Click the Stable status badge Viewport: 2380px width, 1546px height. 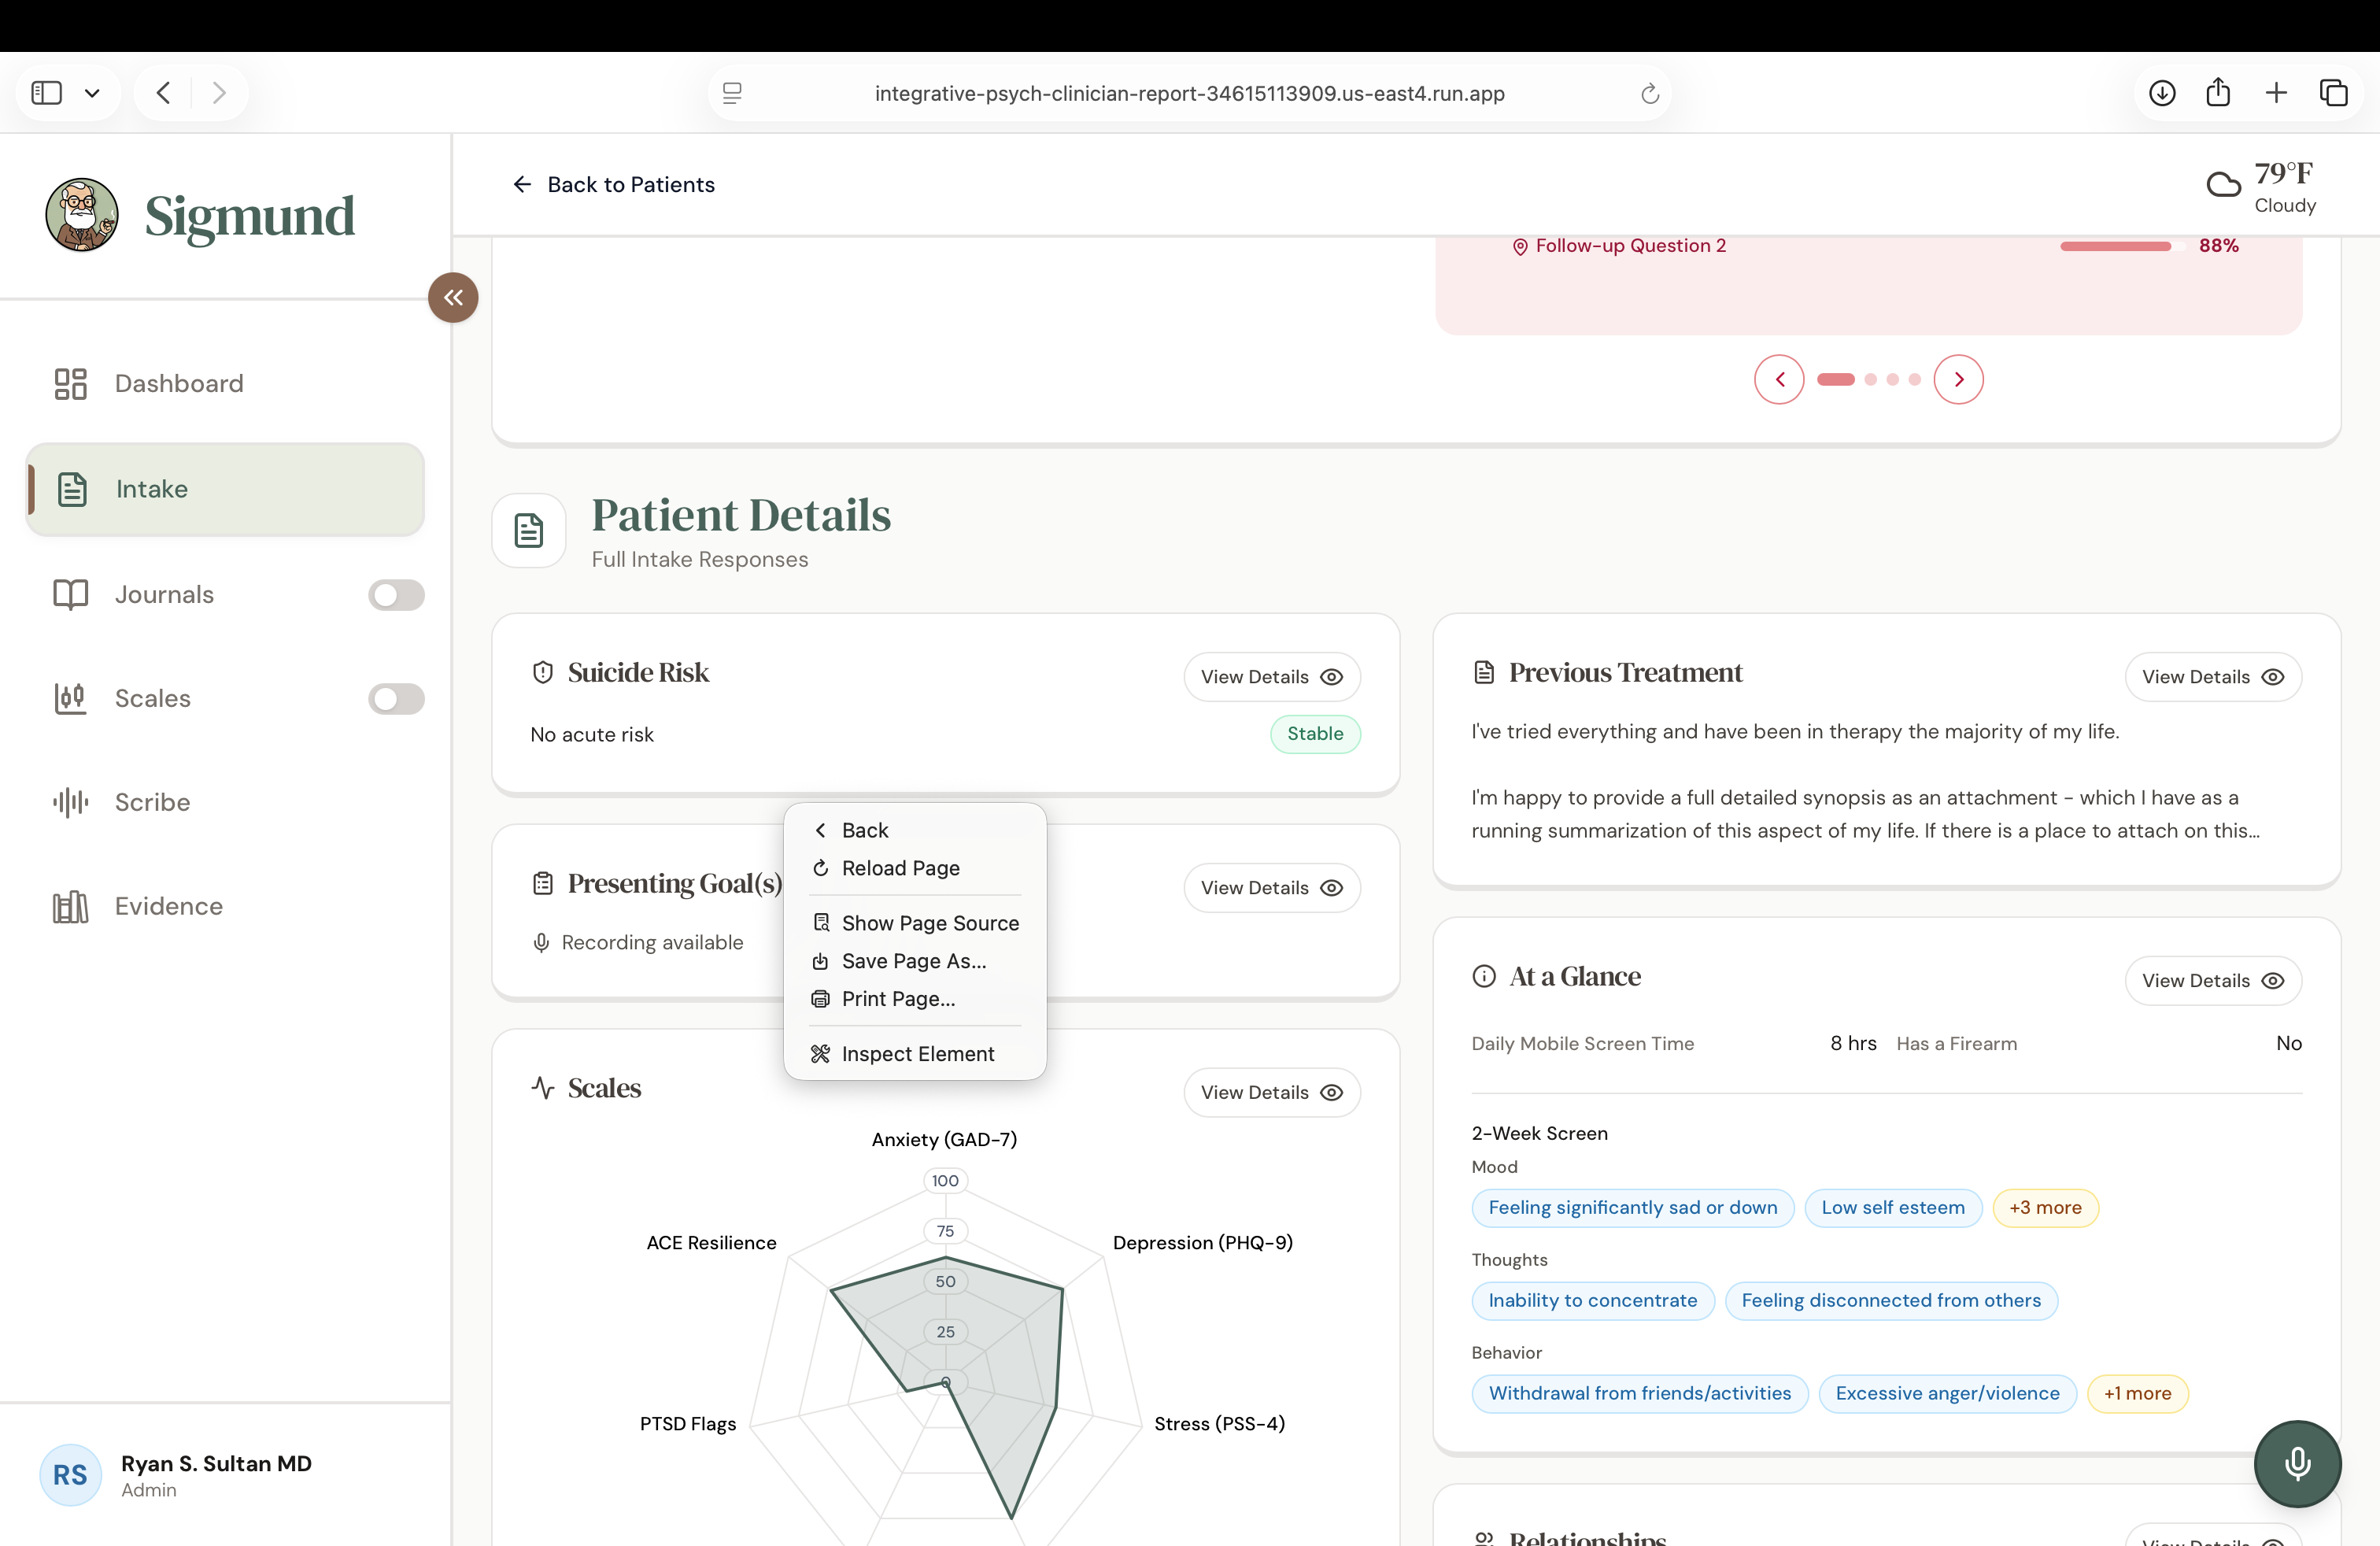[1315, 734]
